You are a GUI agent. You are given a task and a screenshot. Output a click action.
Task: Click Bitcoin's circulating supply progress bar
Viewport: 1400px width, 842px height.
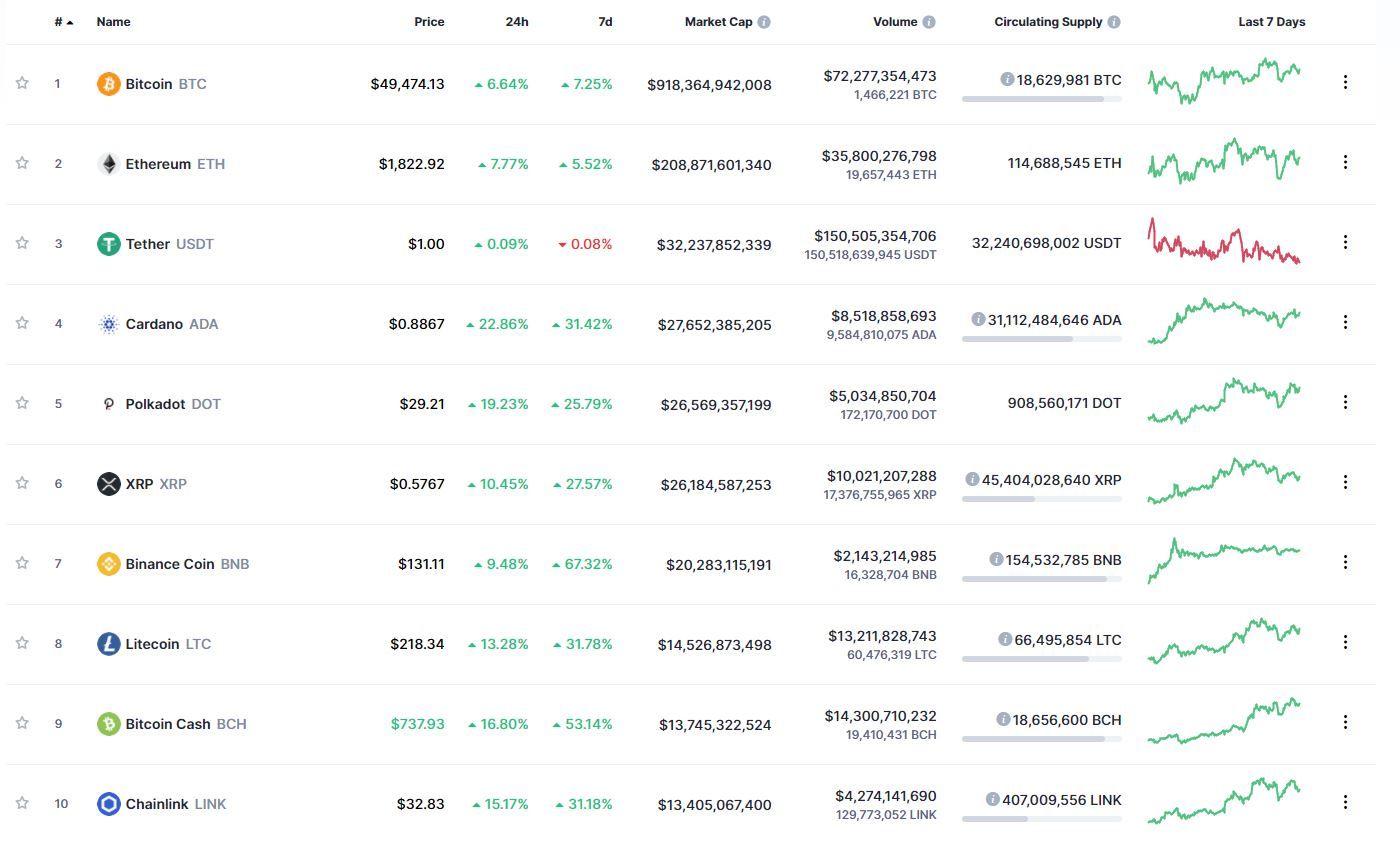(1042, 99)
